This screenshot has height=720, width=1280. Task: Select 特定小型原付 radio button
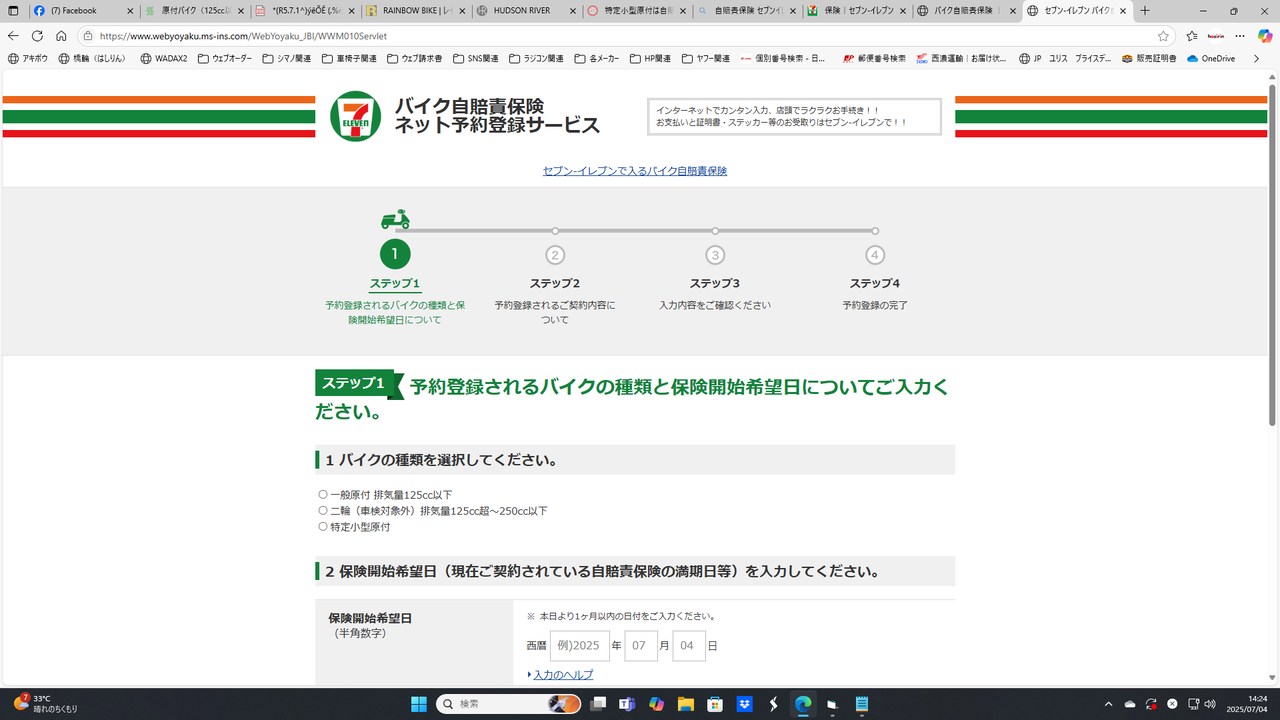pyautogui.click(x=323, y=526)
